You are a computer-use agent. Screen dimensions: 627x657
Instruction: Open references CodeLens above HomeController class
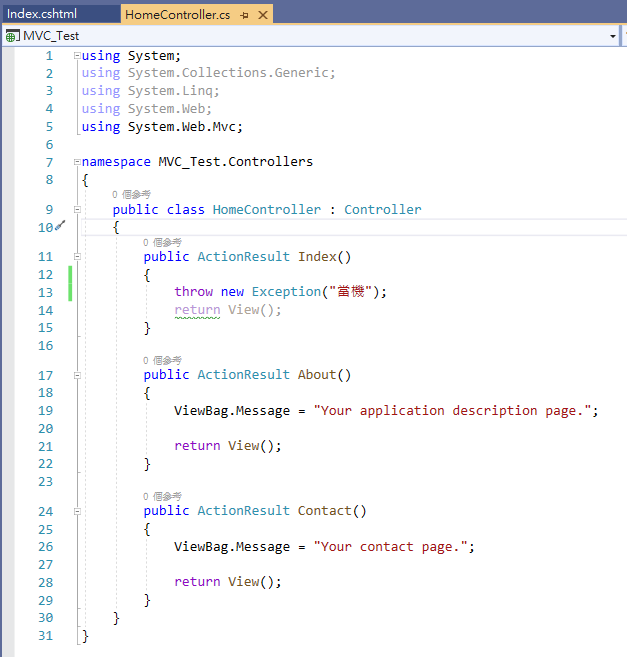pos(131,194)
